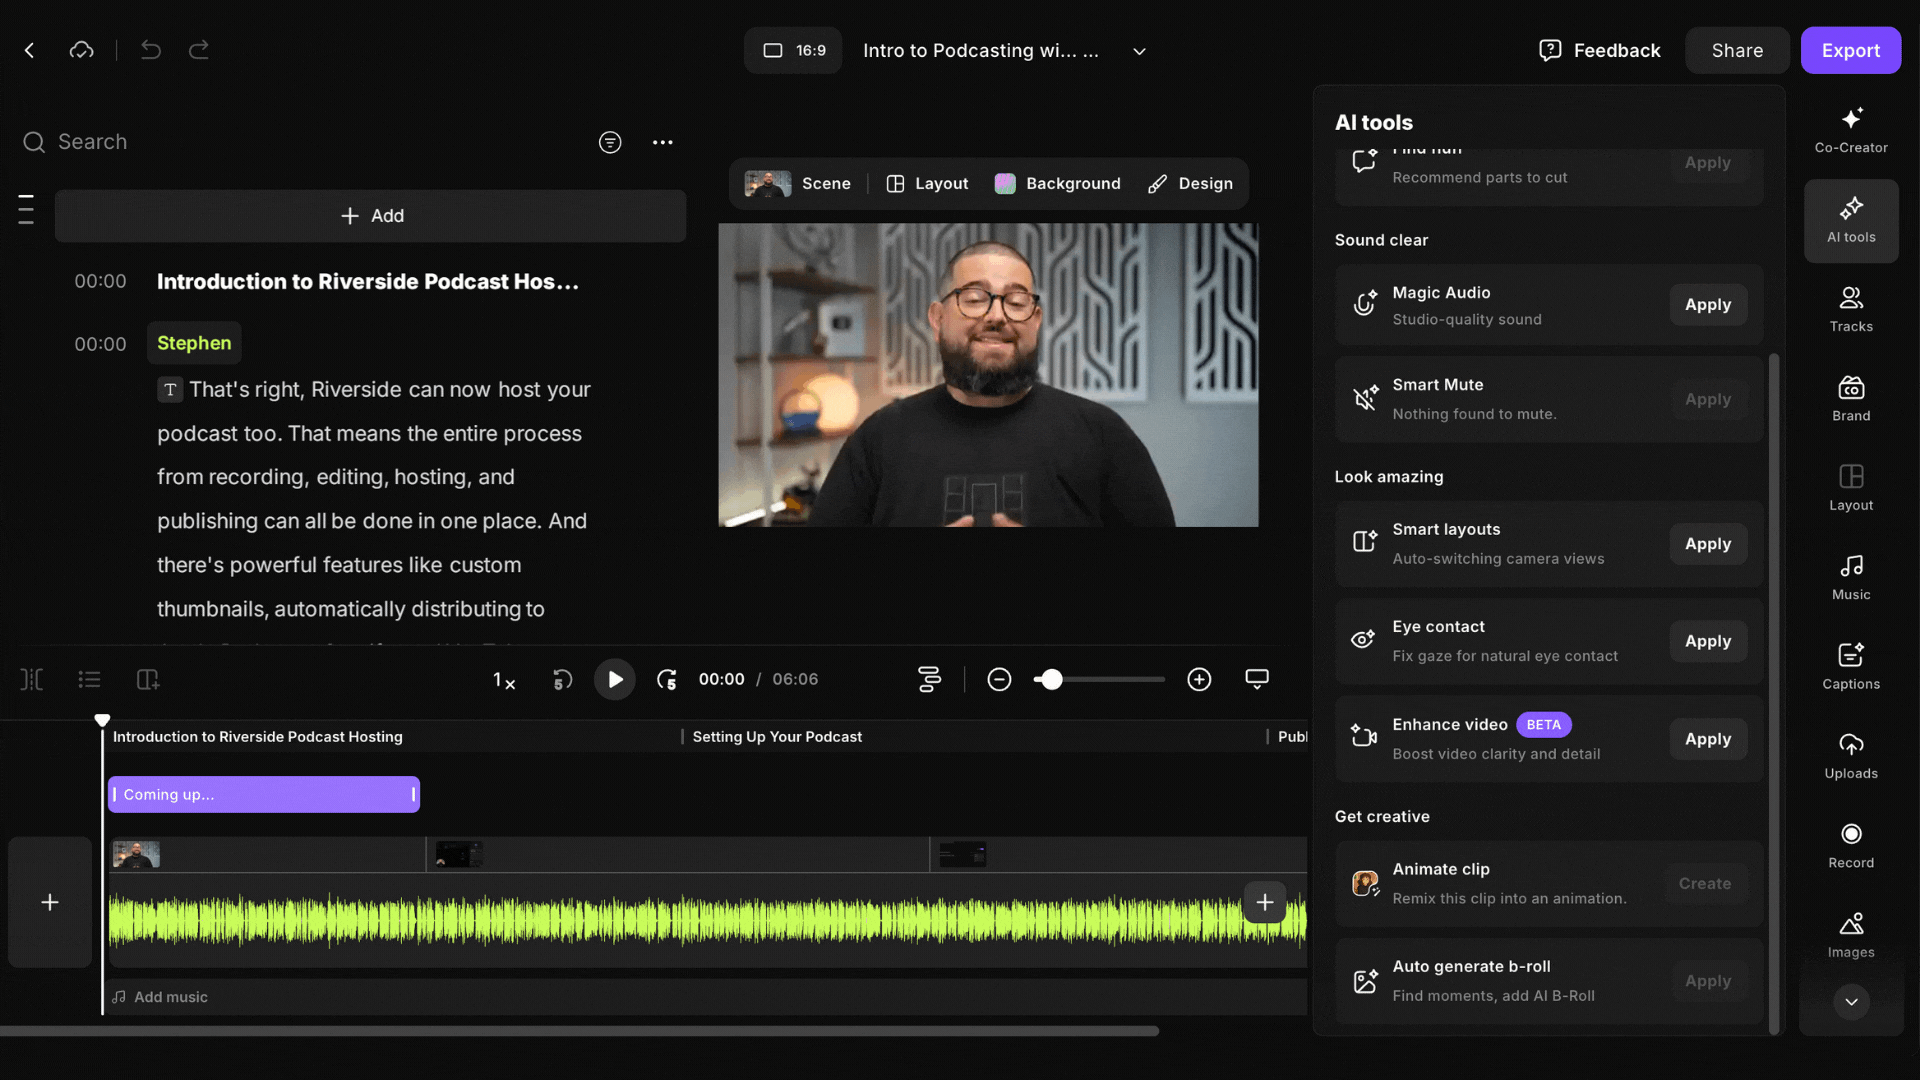Click the text marker icon in the transcript

pos(170,390)
